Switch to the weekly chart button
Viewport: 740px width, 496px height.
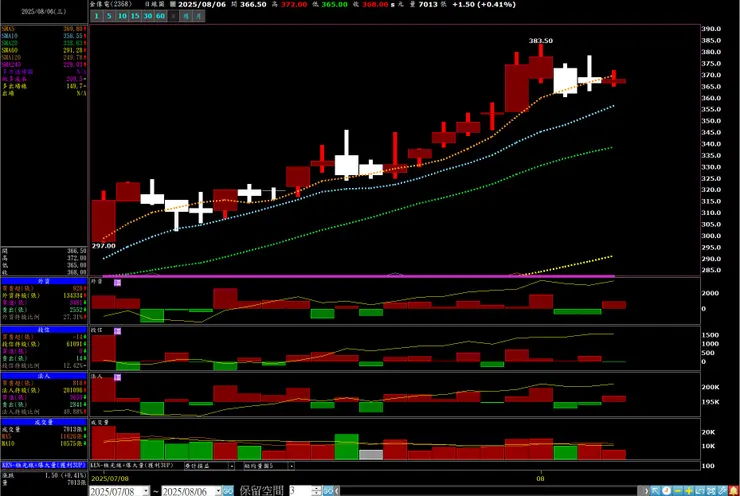coord(186,16)
